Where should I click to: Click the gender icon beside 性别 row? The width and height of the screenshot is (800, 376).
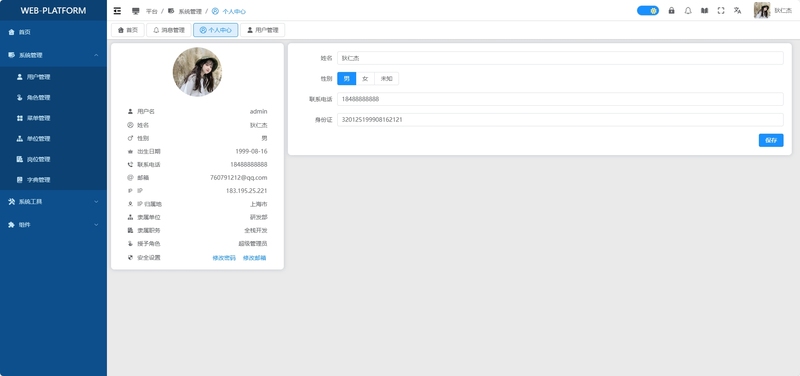click(130, 138)
